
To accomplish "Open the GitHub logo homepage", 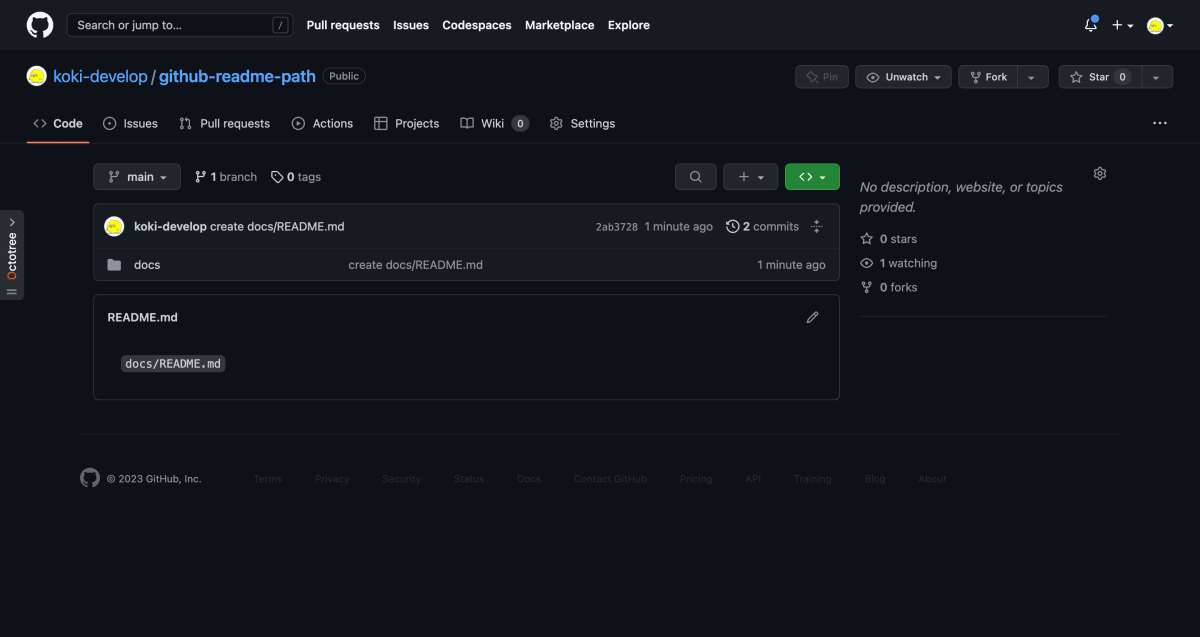I will pyautogui.click(x=40, y=25).
